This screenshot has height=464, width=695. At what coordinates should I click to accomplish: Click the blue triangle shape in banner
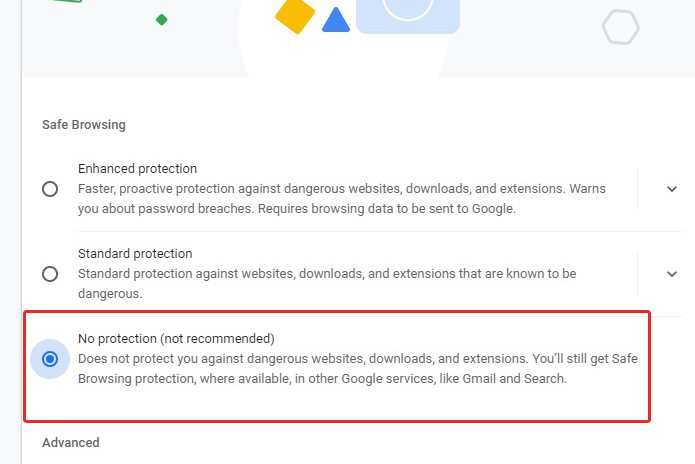[336, 20]
